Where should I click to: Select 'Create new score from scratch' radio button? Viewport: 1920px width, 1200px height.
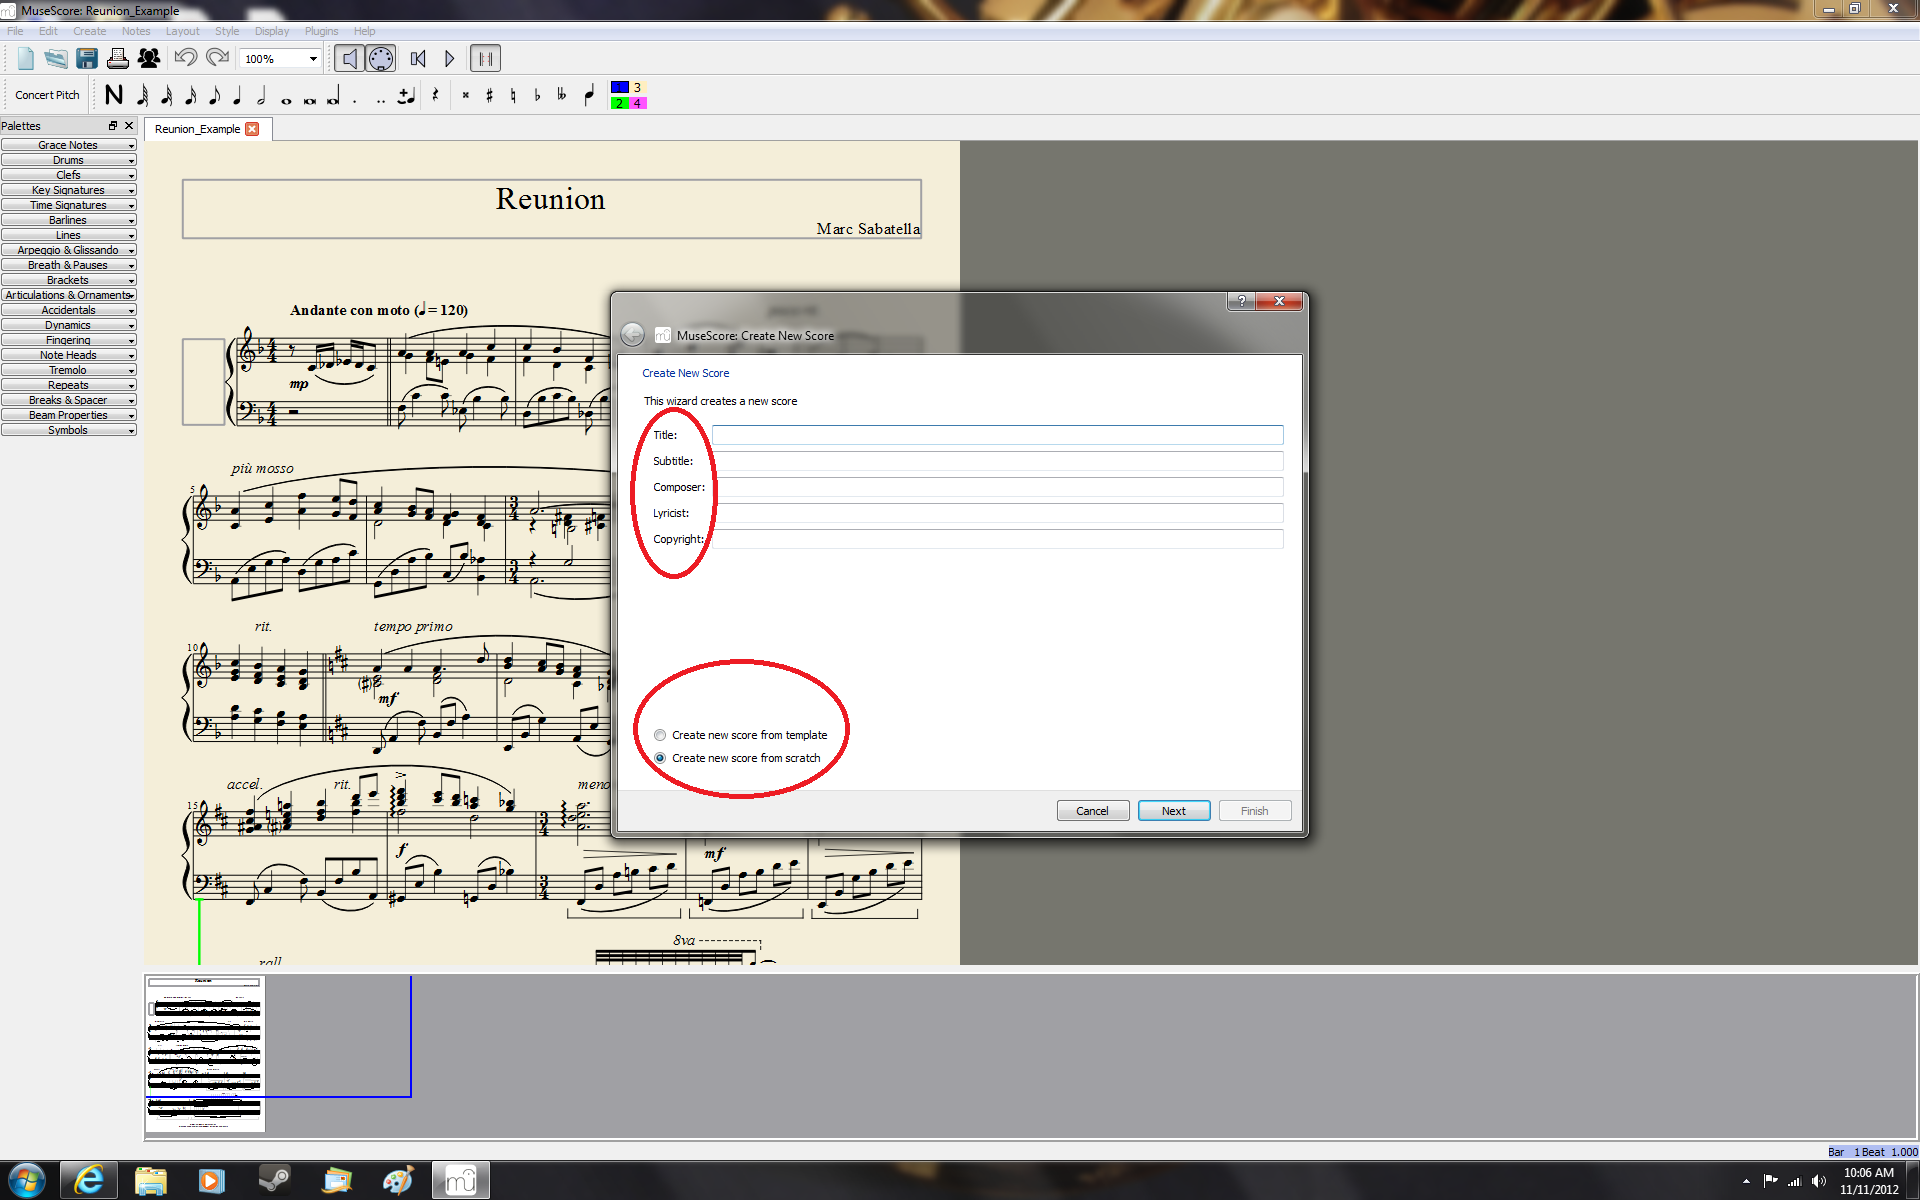point(659,758)
